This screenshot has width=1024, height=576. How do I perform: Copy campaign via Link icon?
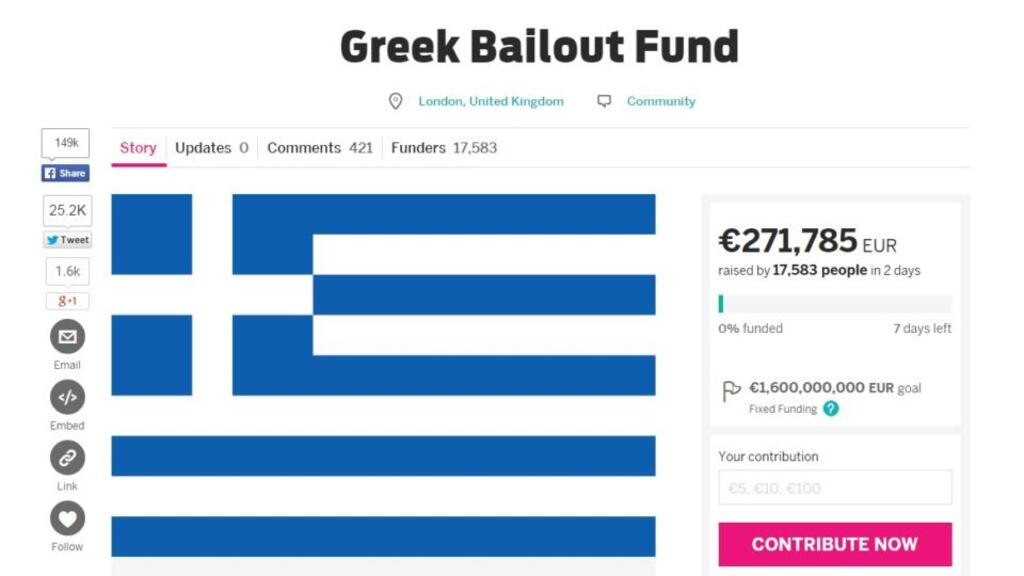coord(67,458)
